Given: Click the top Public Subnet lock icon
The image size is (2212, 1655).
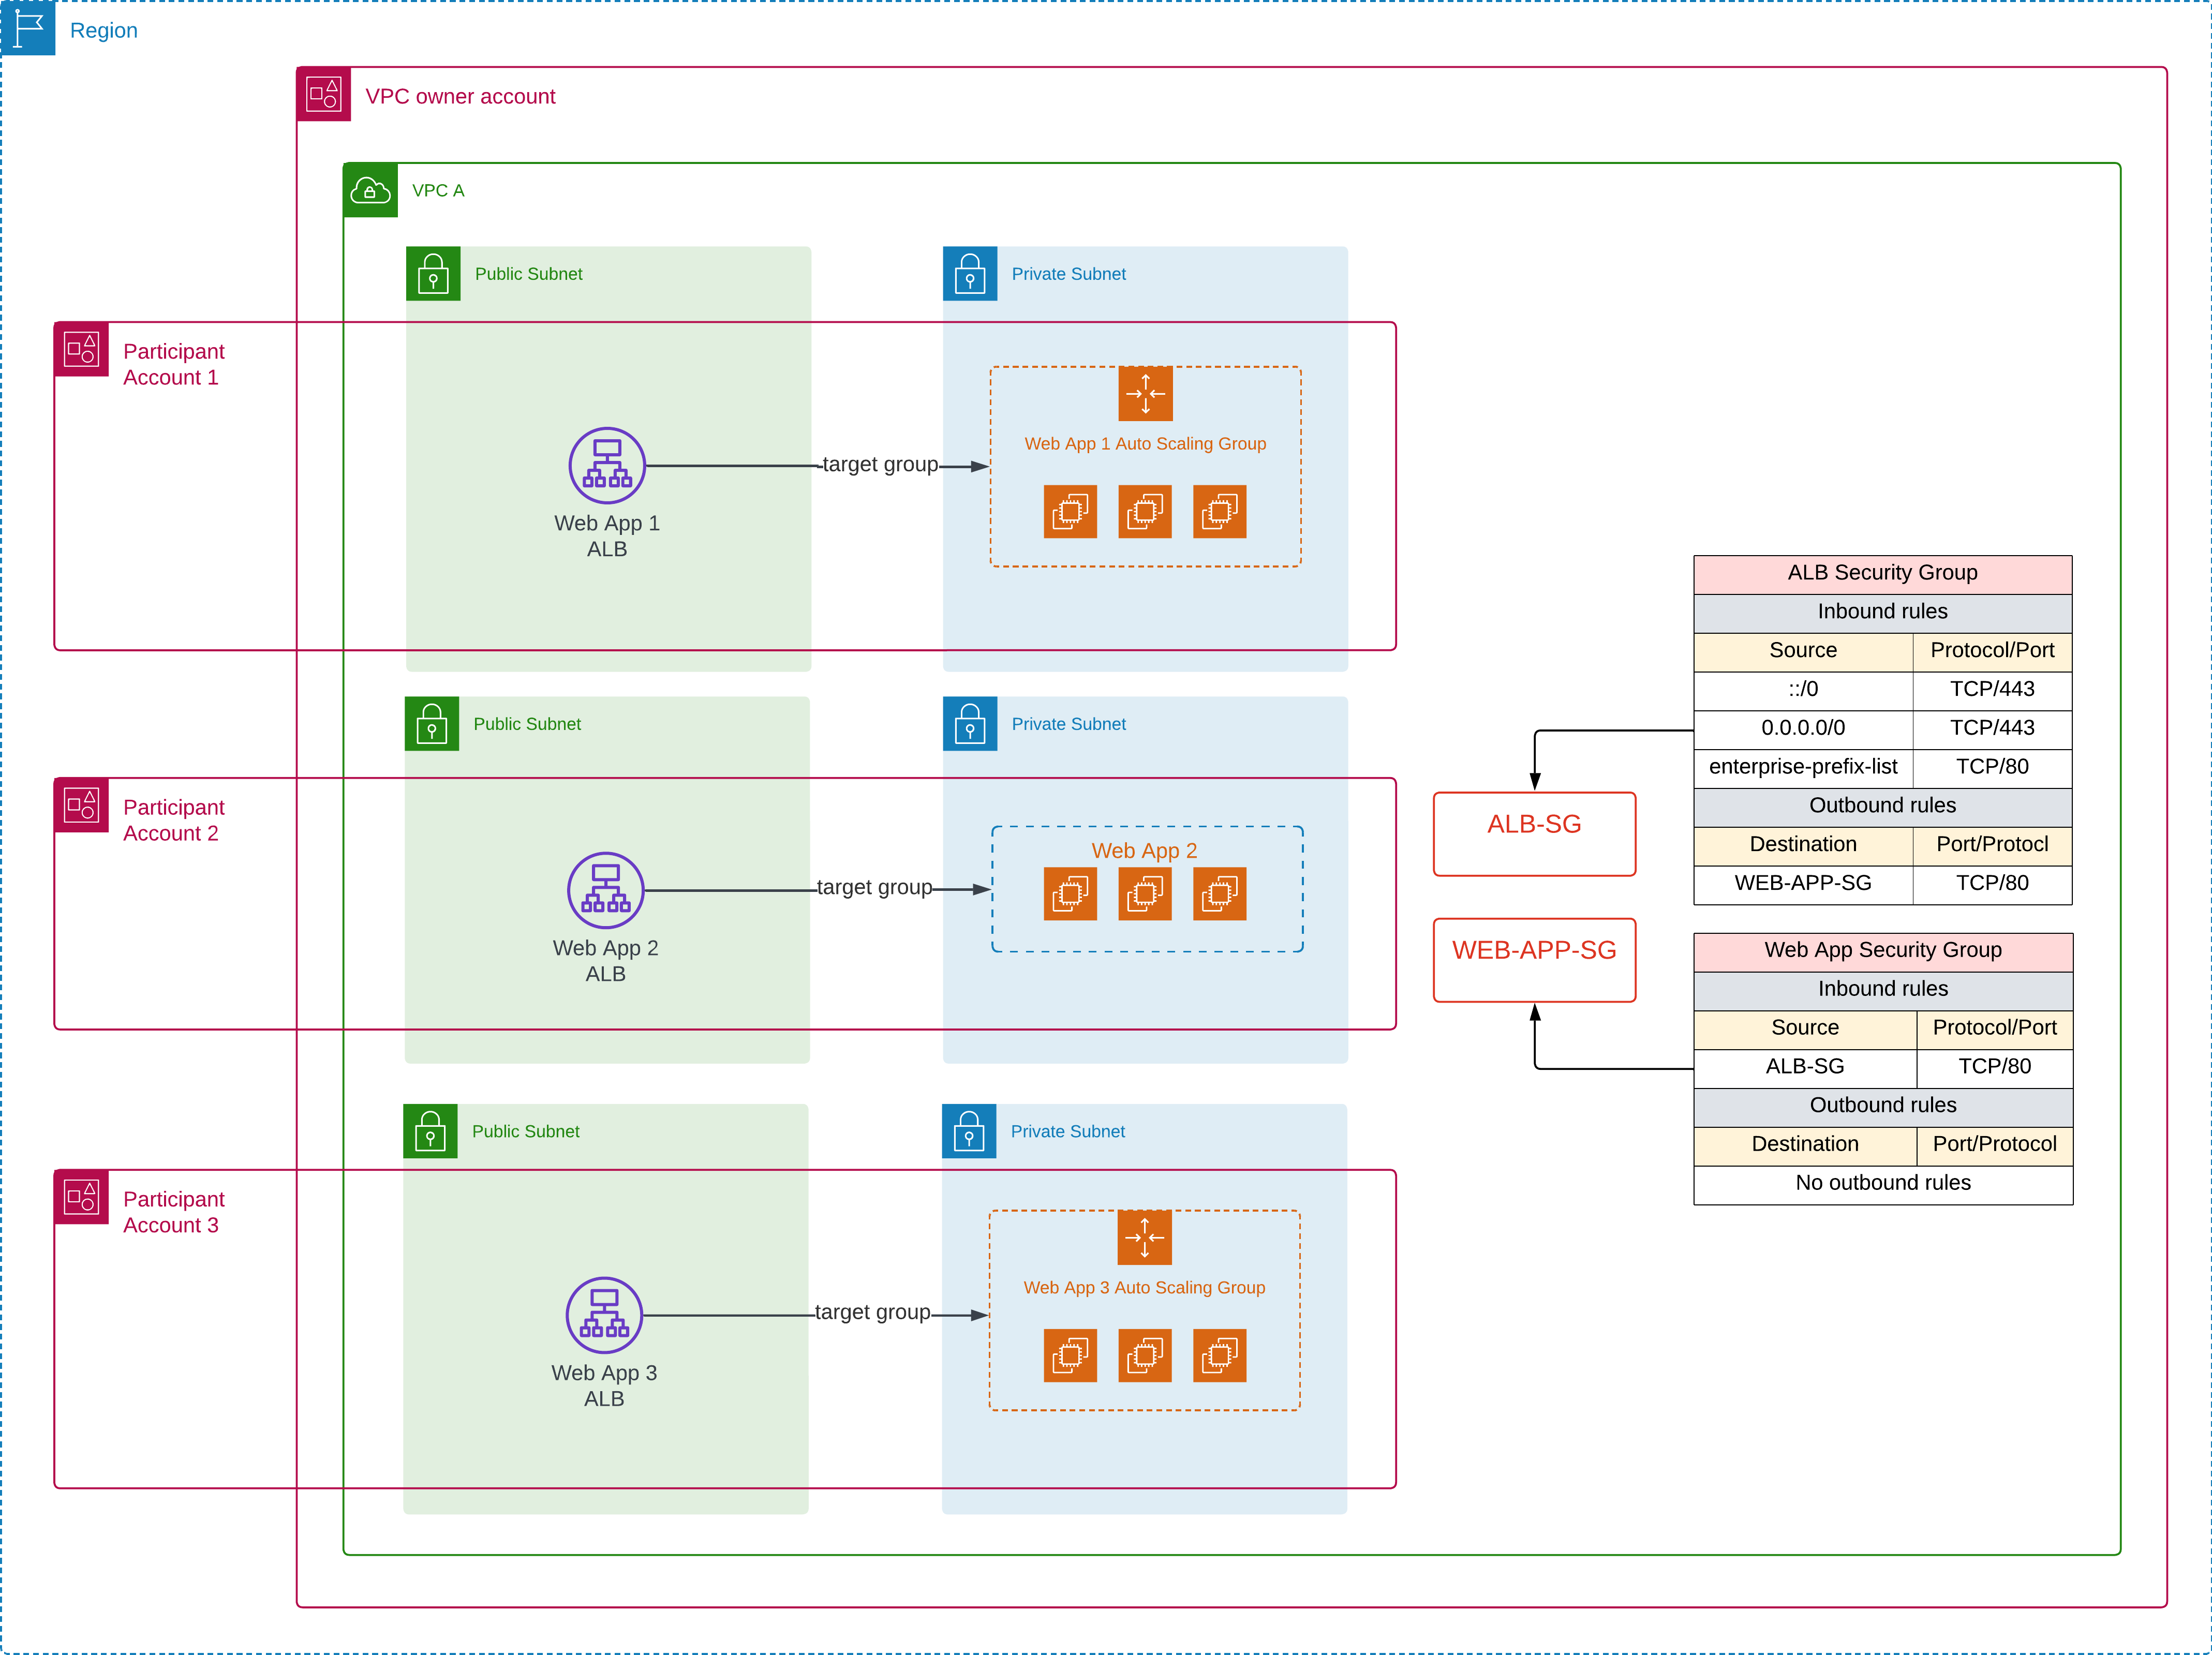Looking at the screenshot, I should pyautogui.click(x=433, y=273).
